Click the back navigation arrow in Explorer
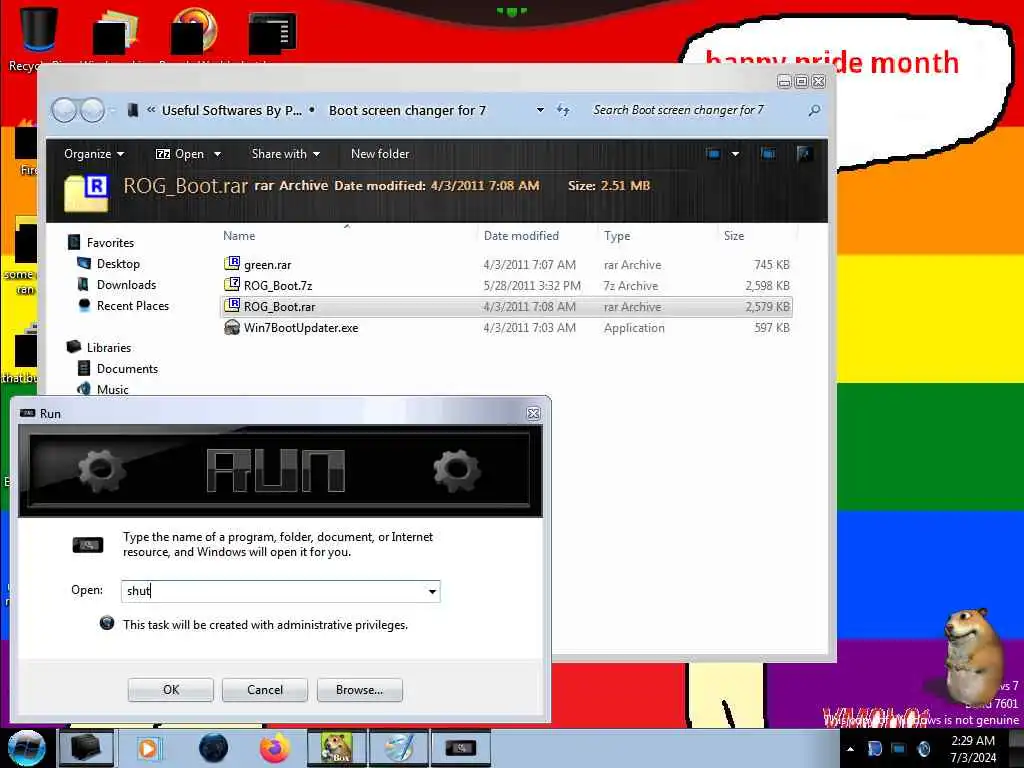The image size is (1024, 768). click(64, 110)
